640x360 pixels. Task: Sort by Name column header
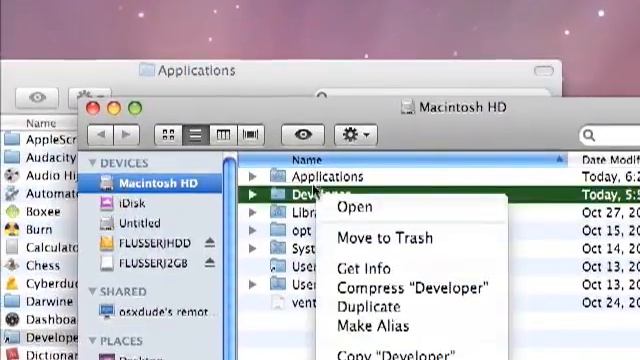[x=402, y=160]
